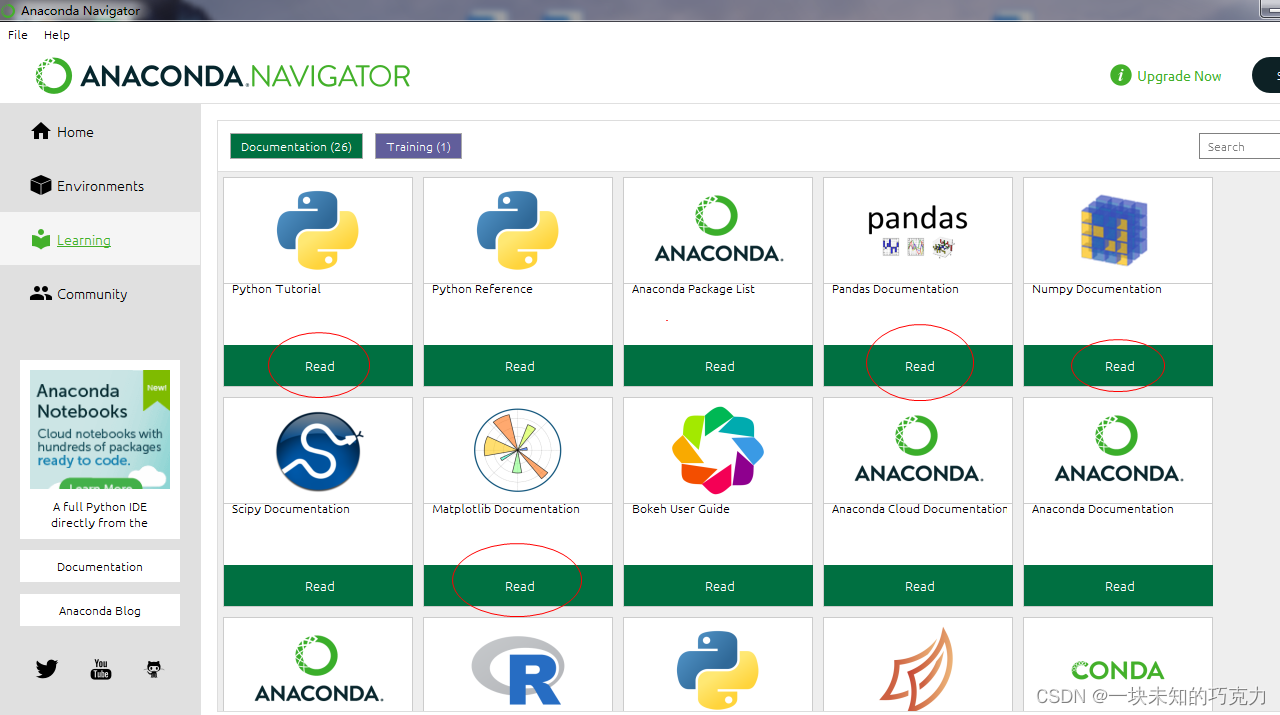1280x715 pixels.
Task: Open the GitHub octocat icon
Action: [x=153, y=669]
